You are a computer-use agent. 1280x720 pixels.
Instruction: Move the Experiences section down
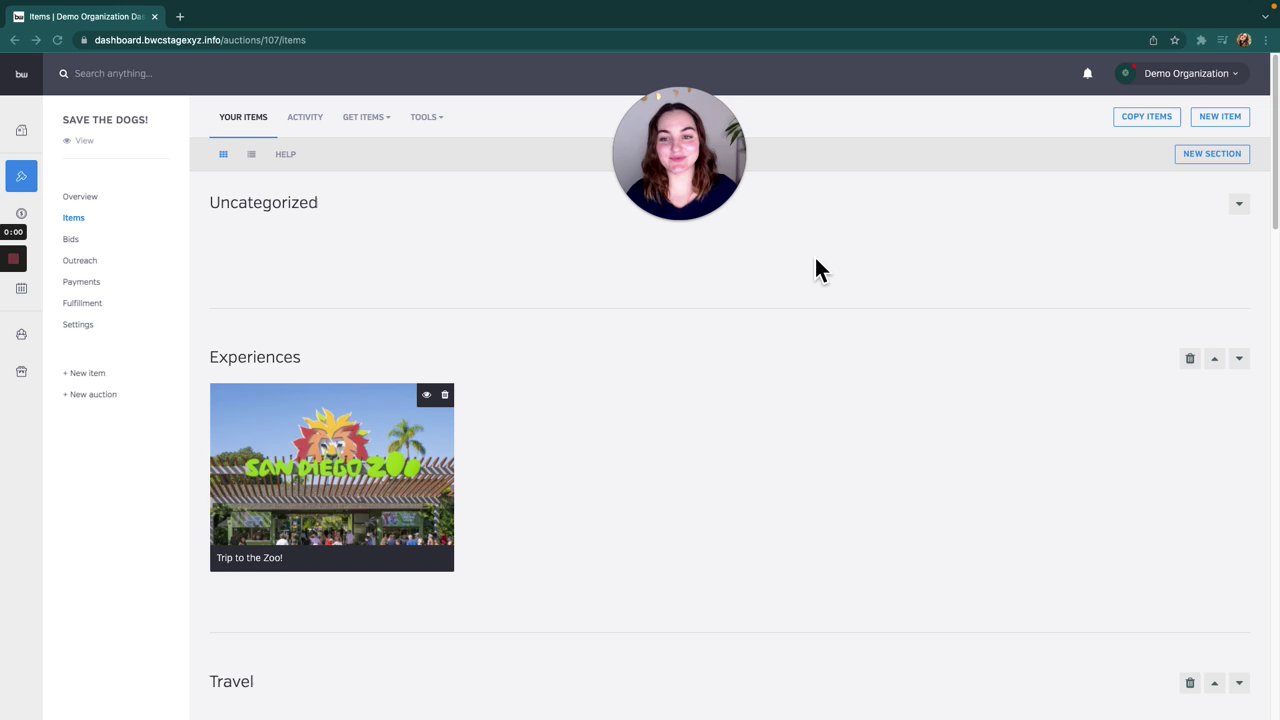(1239, 358)
